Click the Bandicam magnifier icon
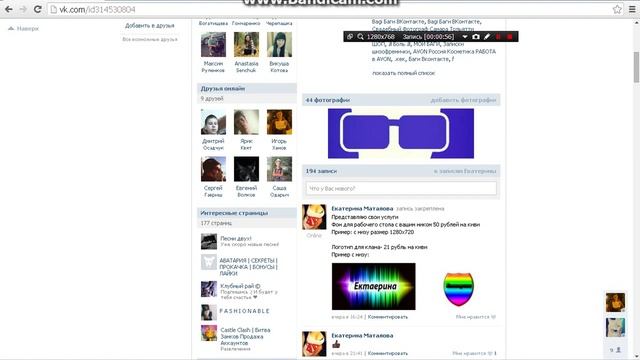This screenshot has height=360, width=640. 360,37
